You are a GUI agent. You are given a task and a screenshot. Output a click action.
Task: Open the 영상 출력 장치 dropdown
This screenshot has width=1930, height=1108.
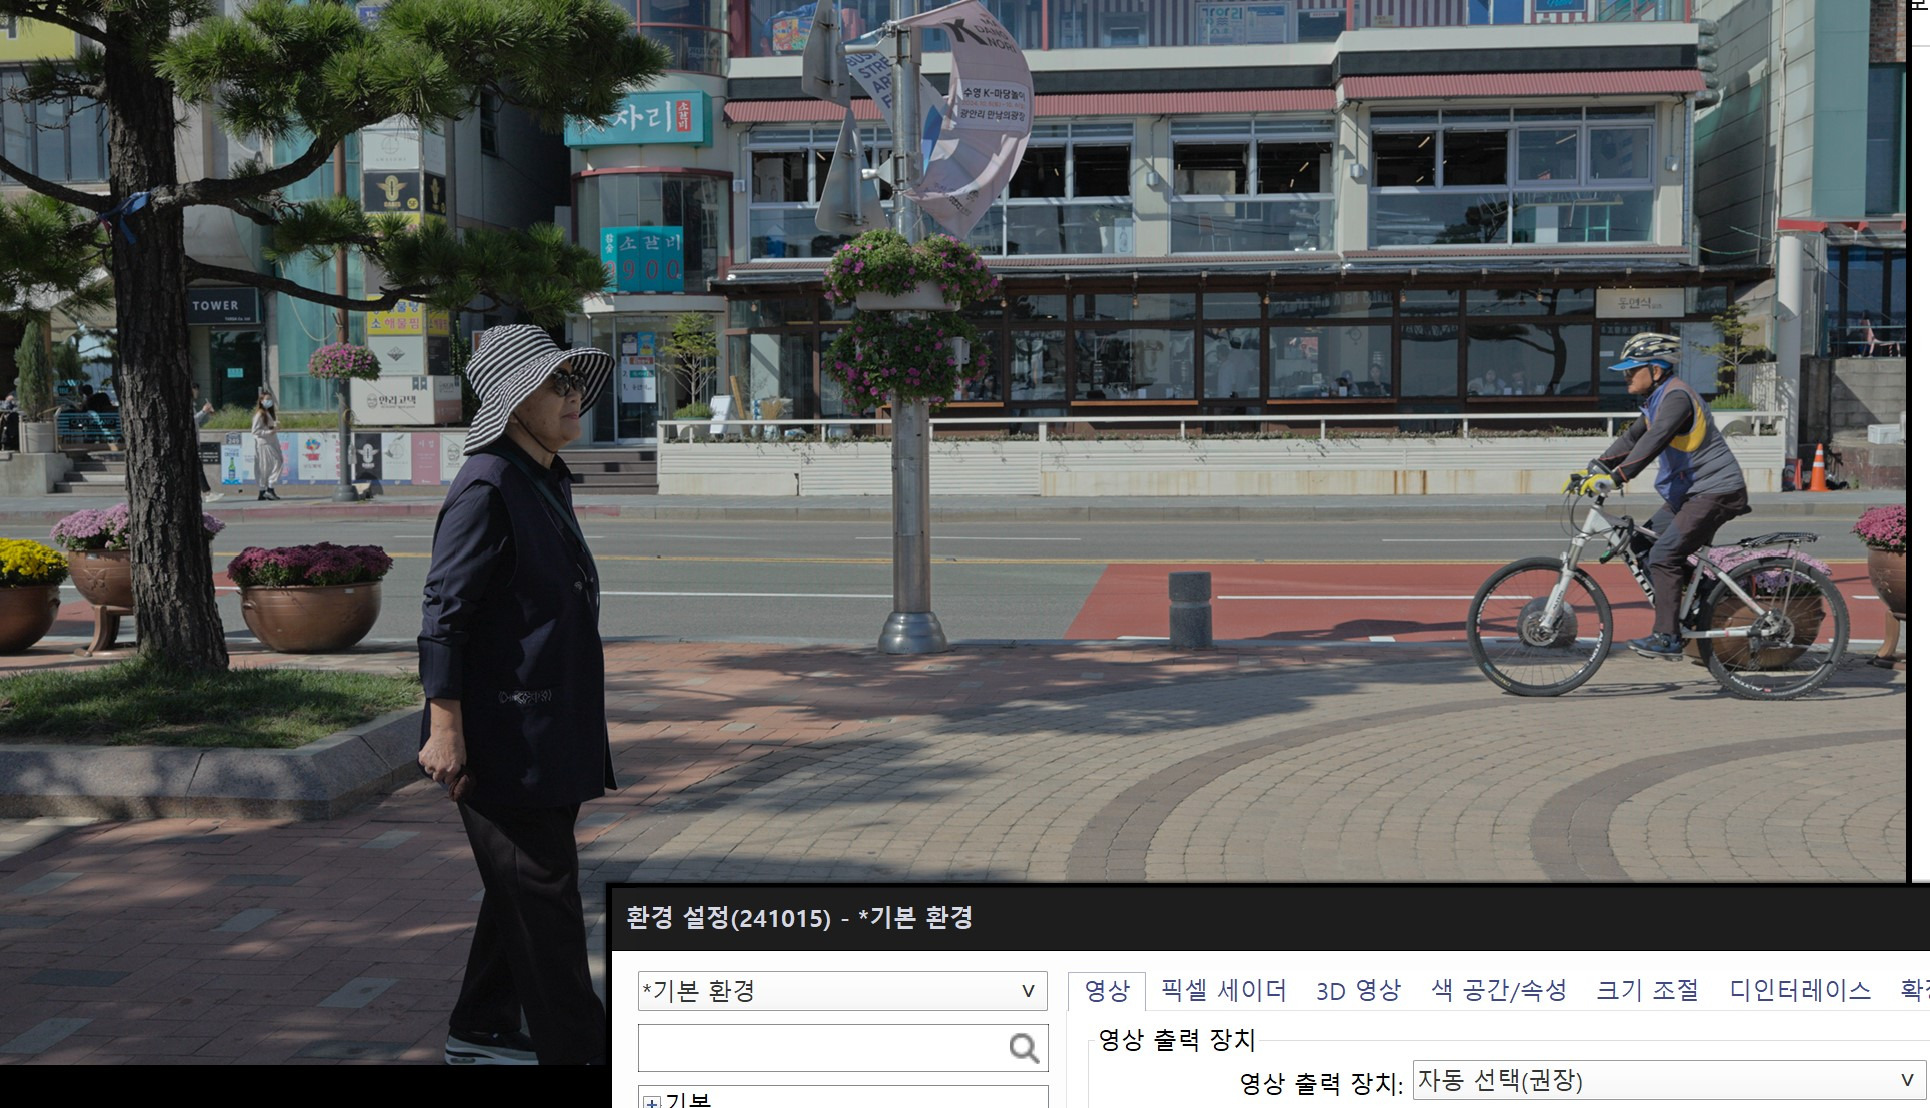coord(1668,1081)
